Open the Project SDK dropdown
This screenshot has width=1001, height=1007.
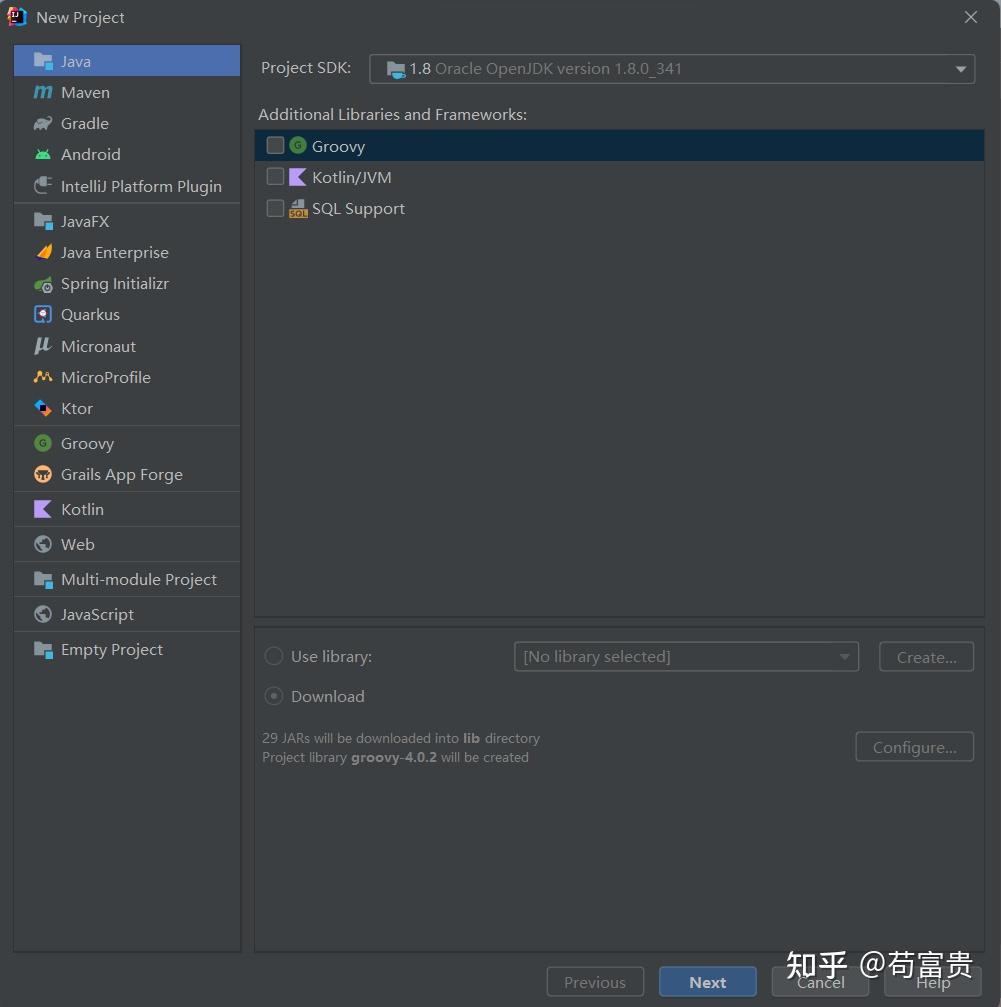click(671, 69)
